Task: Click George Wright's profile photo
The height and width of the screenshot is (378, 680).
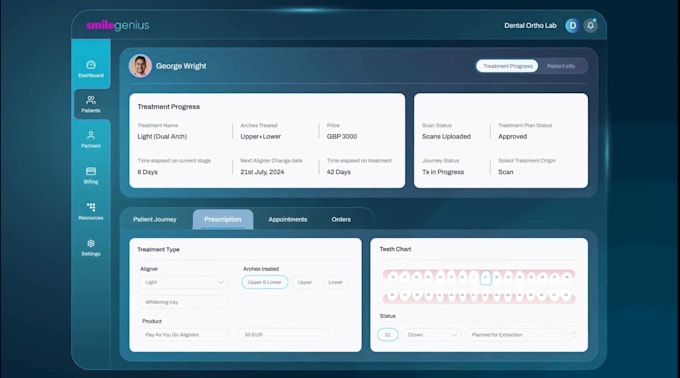Action: tap(140, 66)
